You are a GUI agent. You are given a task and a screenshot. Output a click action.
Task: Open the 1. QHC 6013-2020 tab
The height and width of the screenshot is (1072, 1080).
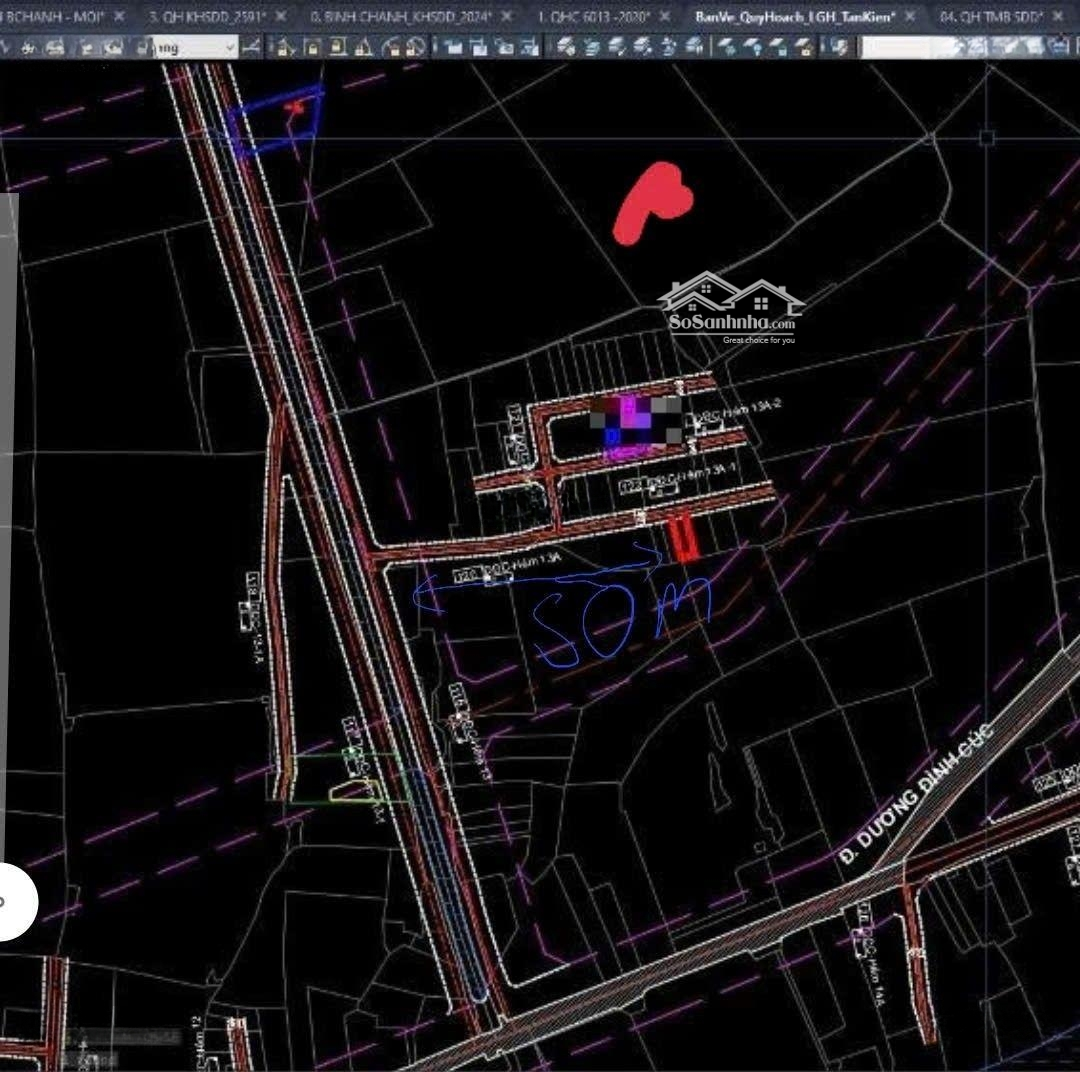coord(593,17)
